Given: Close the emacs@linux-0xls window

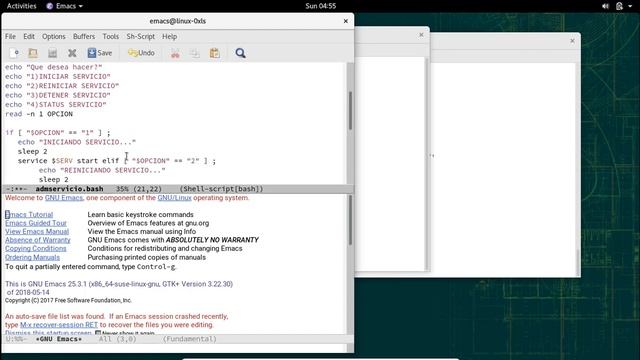Looking at the screenshot, I should coord(346,21).
